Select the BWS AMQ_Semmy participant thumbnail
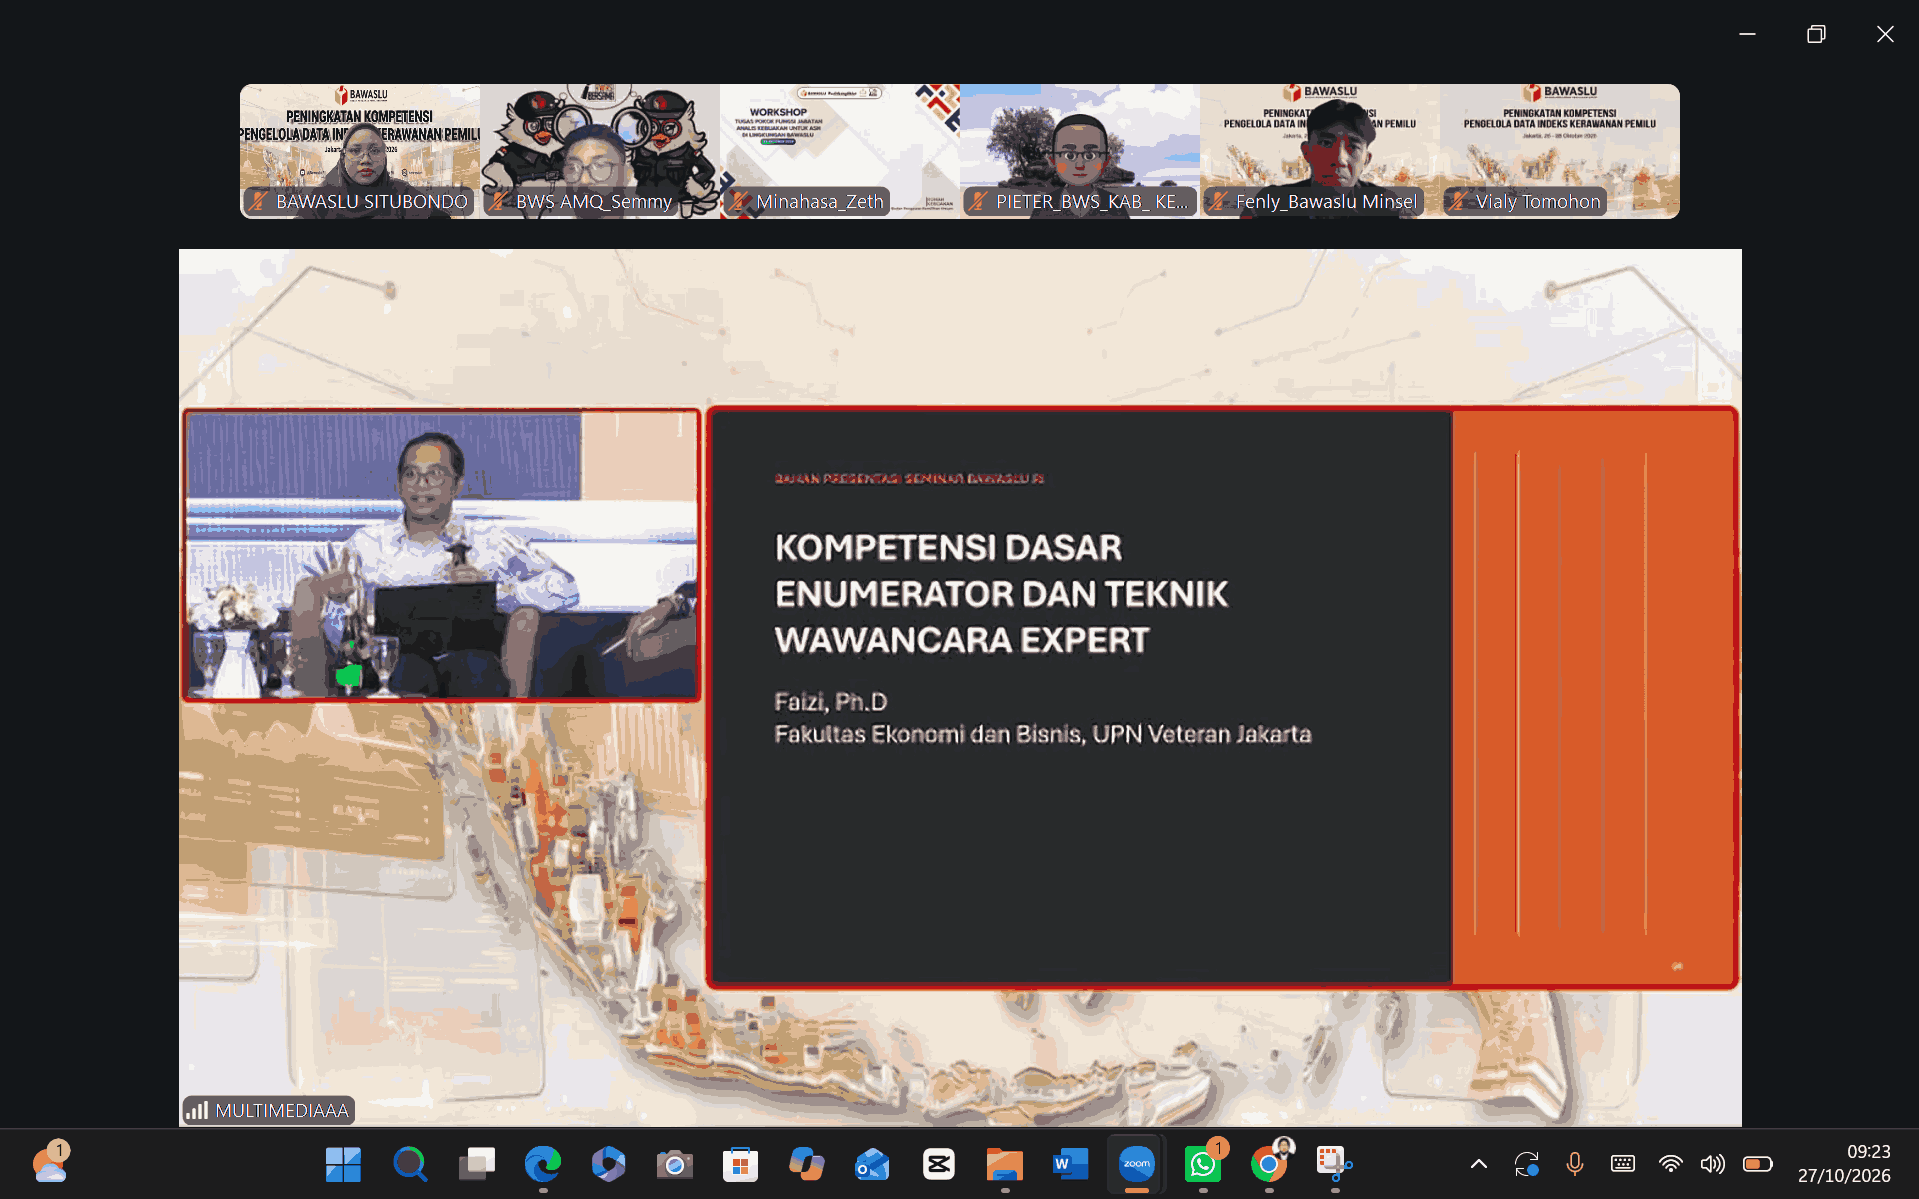 (x=600, y=151)
